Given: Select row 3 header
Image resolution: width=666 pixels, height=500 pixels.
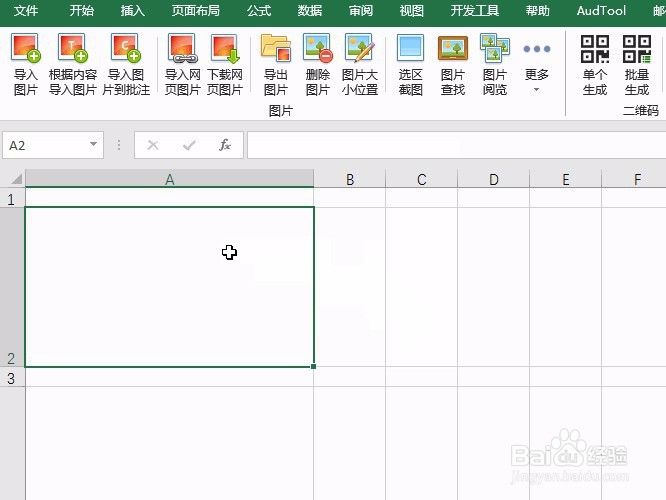Looking at the screenshot, I should [x=12, y=377].
